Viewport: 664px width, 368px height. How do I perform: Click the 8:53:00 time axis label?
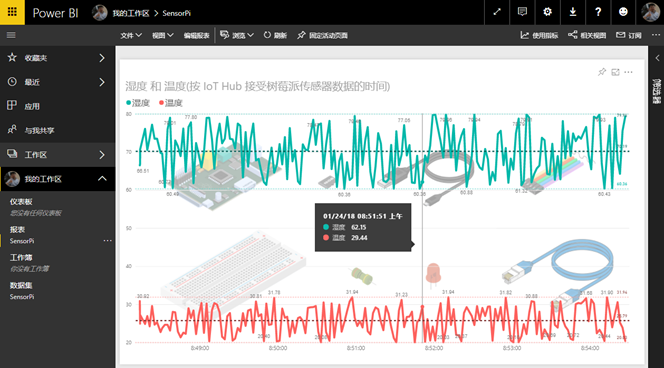(x=512, y=348)
